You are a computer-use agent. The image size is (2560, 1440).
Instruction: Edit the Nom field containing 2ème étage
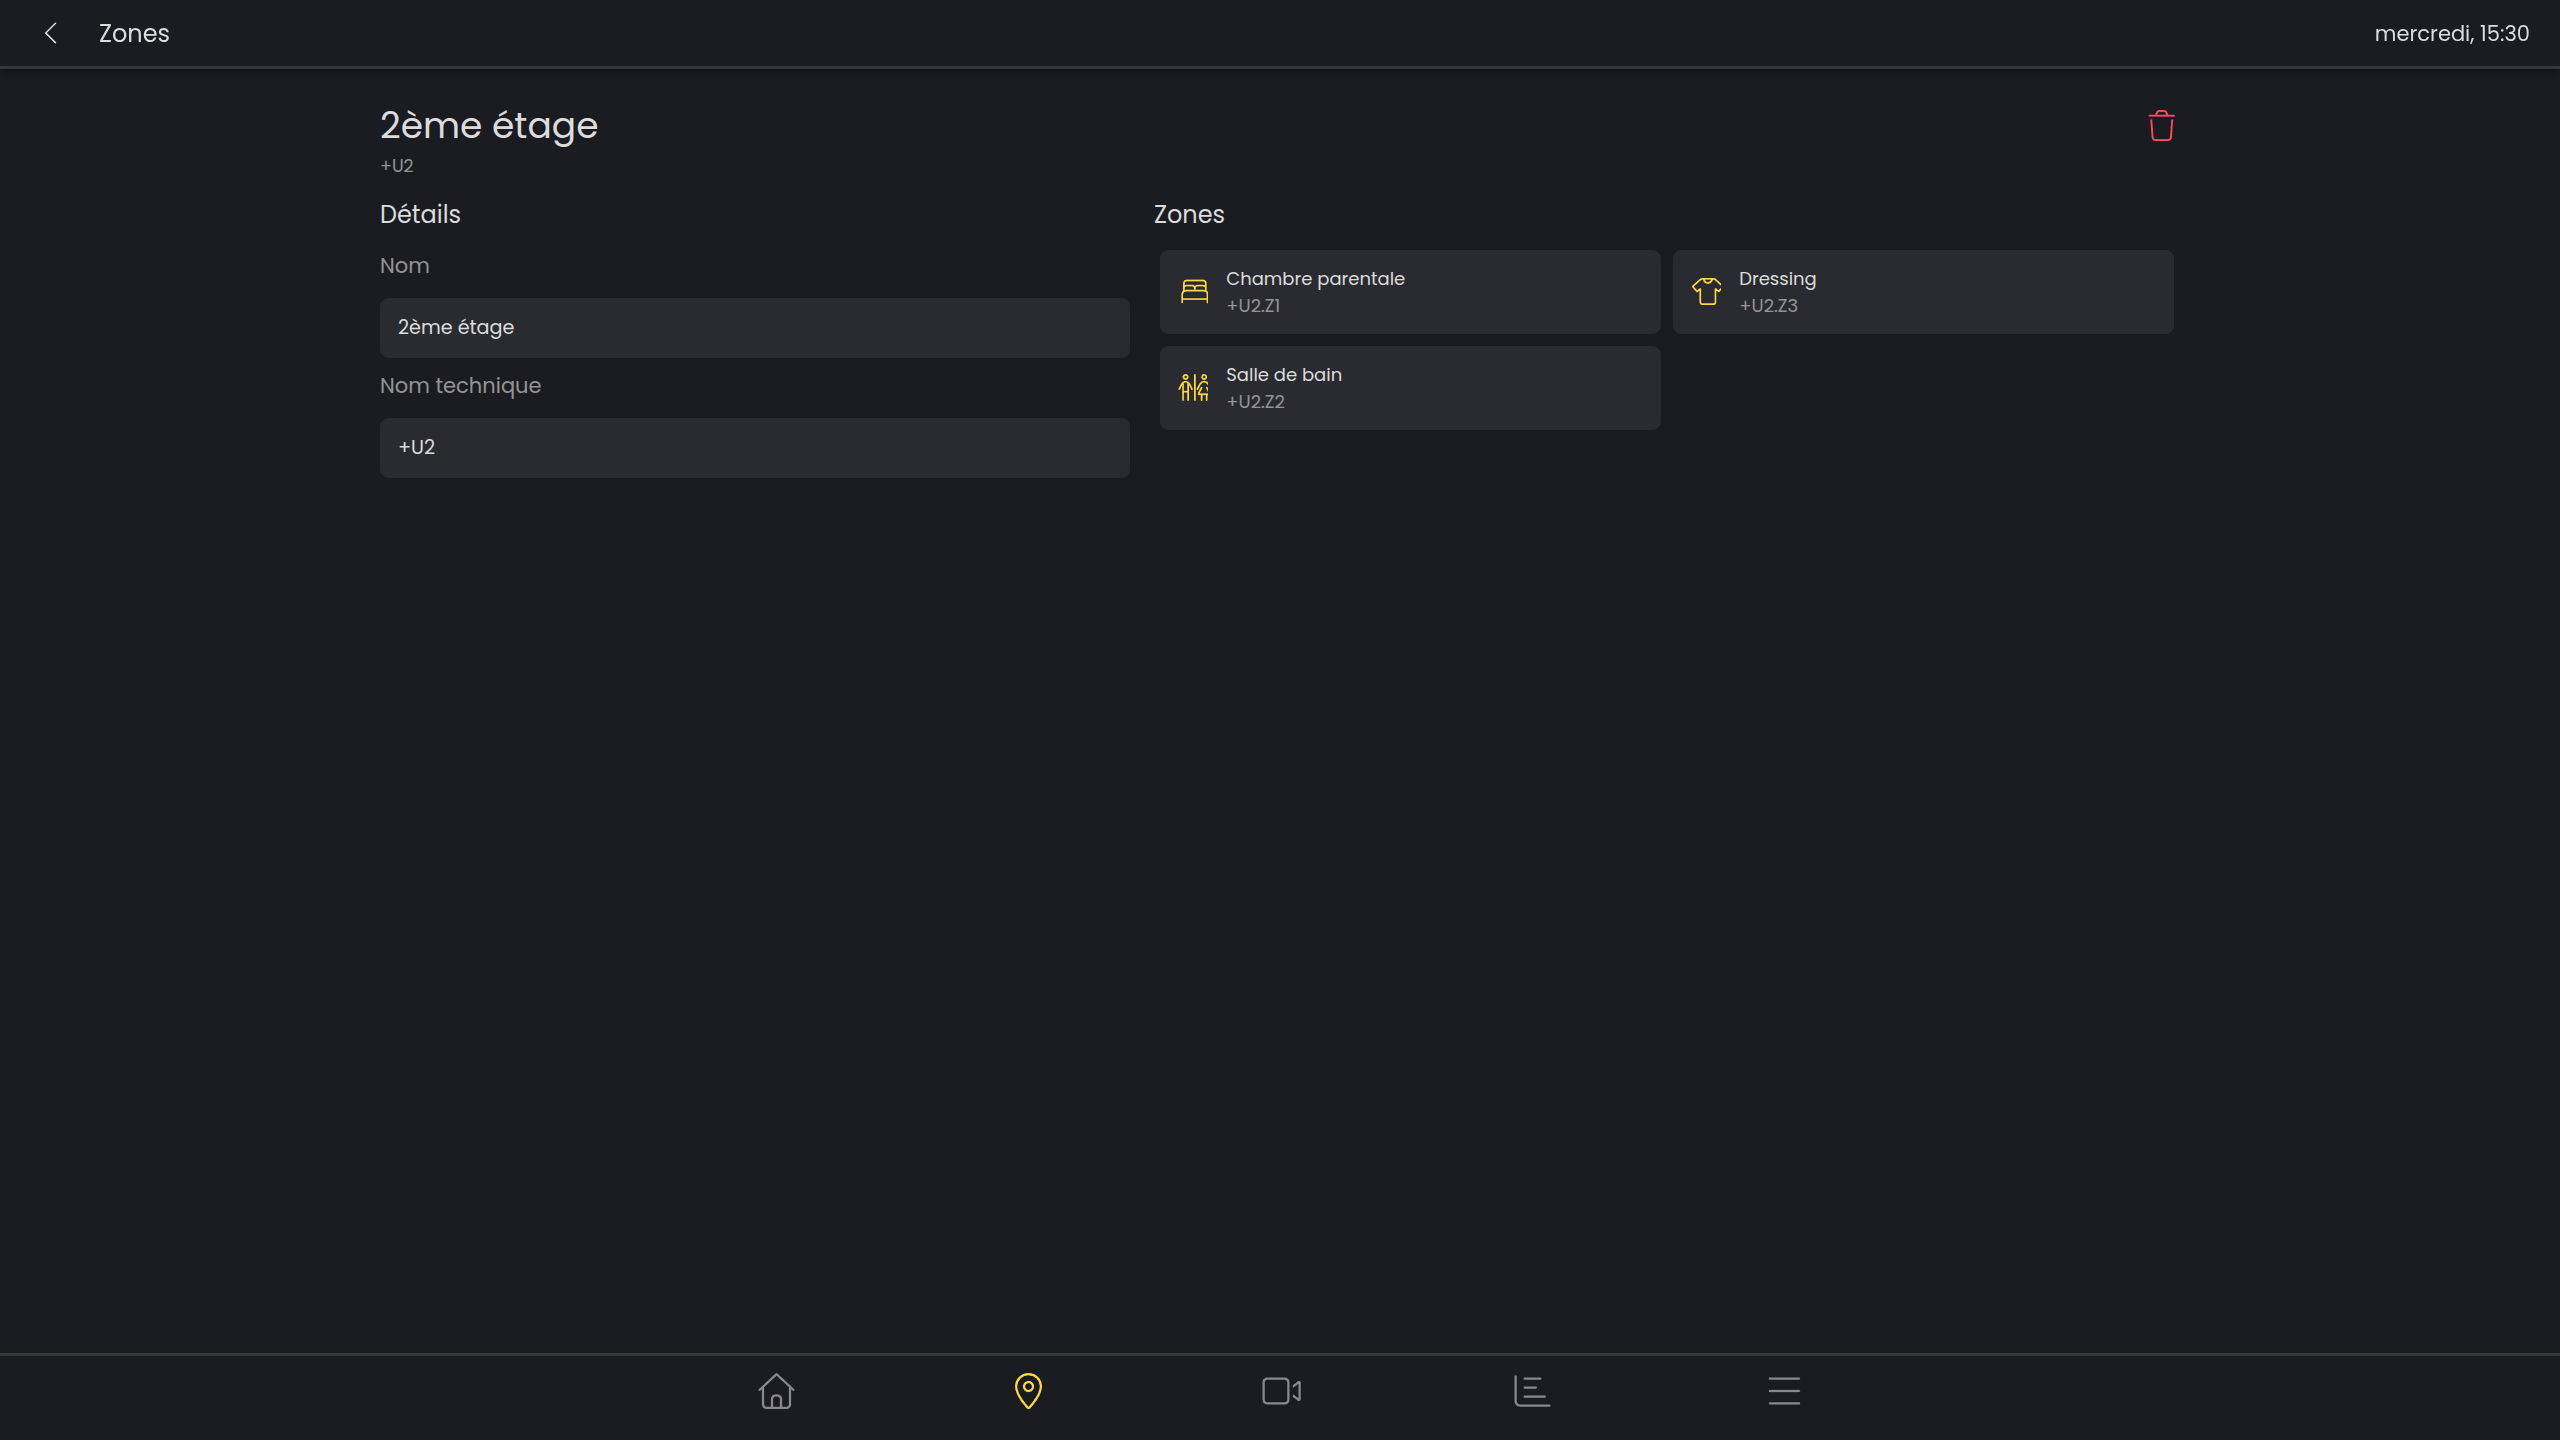[x=754, y=327]
